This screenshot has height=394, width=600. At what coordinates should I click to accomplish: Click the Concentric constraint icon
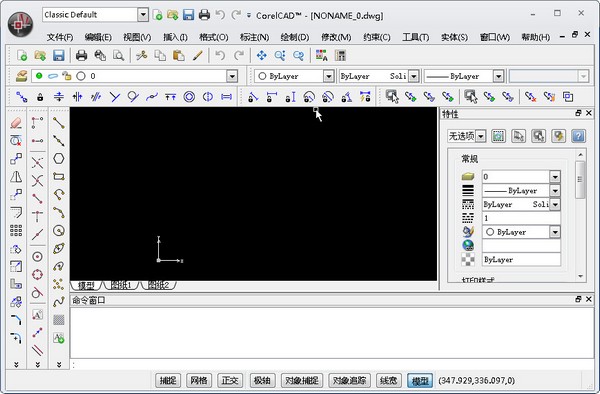pyautogui.click(x=189, y=97)
